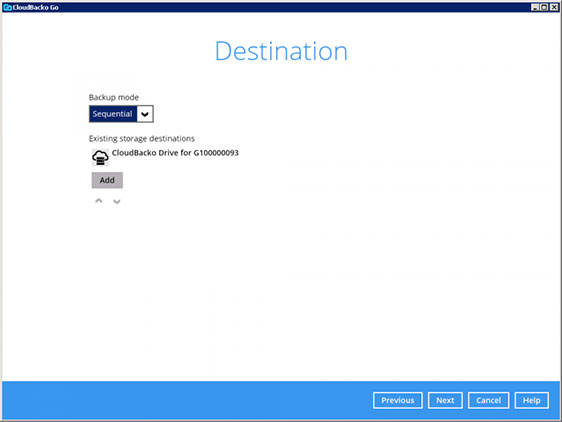Screen dimensions: 562x422
Task: Move destination down with the down arrow
Action: tap(116, 201)
